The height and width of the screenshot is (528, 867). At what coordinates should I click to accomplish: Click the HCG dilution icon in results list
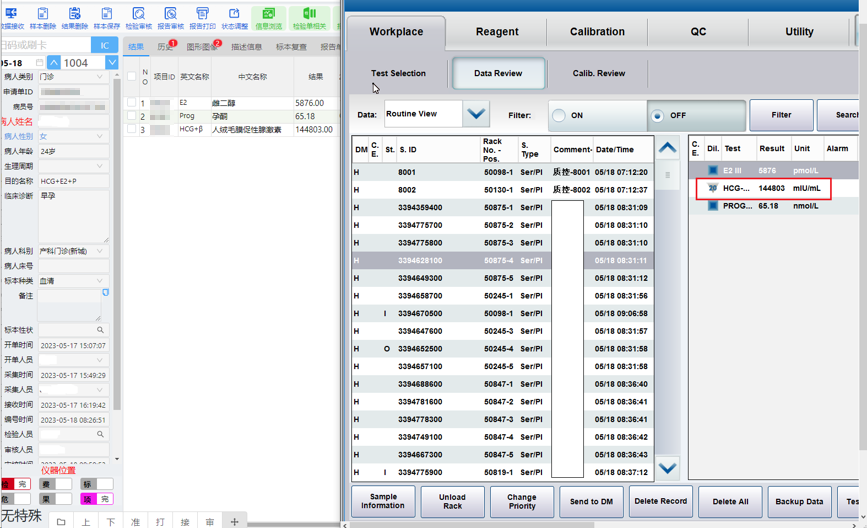713,188
